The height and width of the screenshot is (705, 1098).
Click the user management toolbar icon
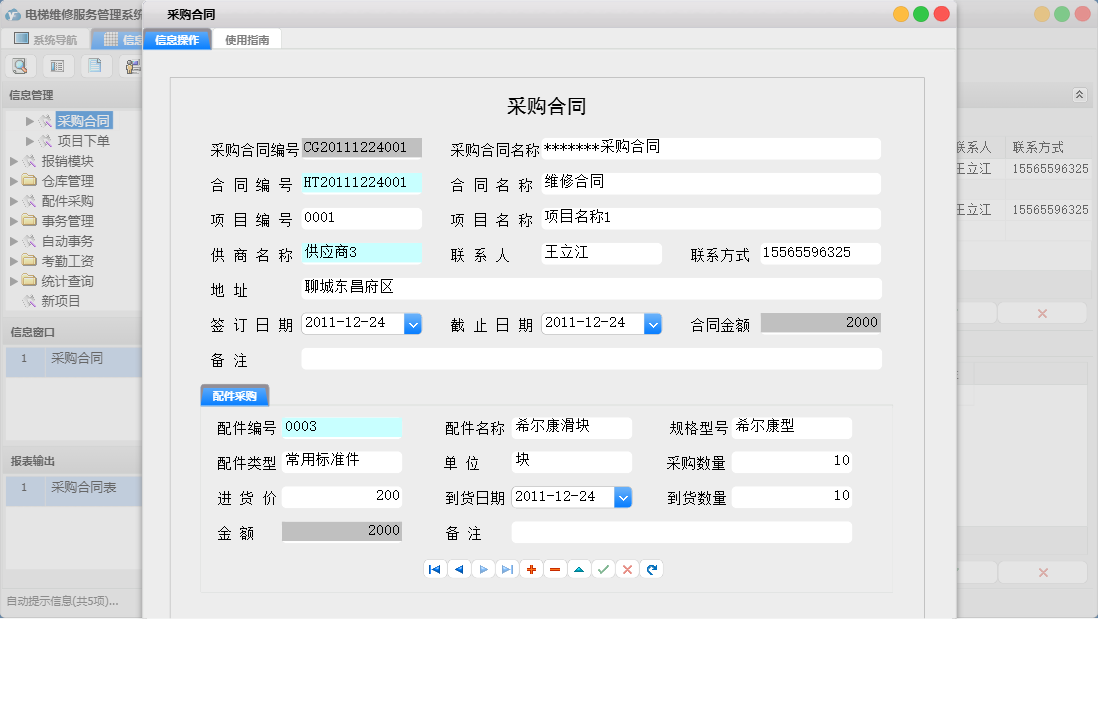[x=132, y=65]
